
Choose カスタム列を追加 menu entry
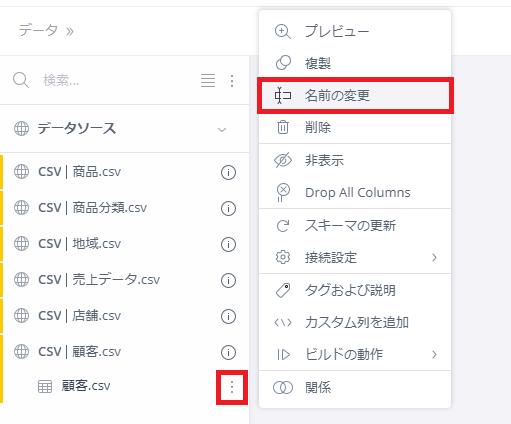(x=355, y=322)
